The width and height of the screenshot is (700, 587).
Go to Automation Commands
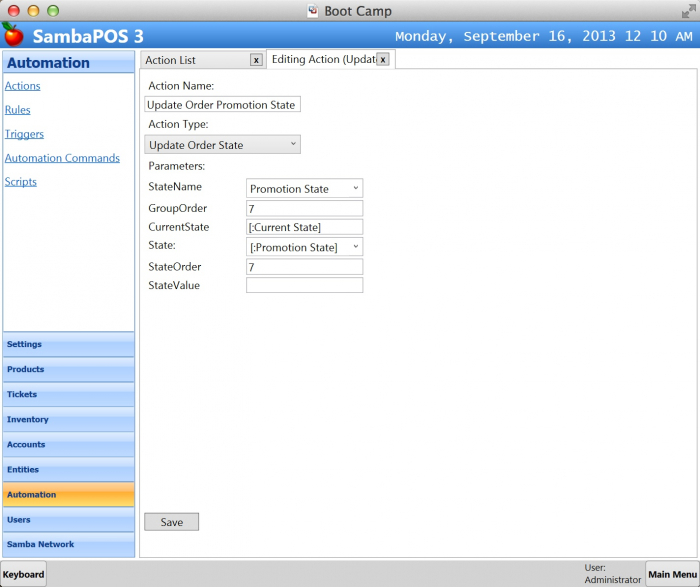(x=62, y=158)
